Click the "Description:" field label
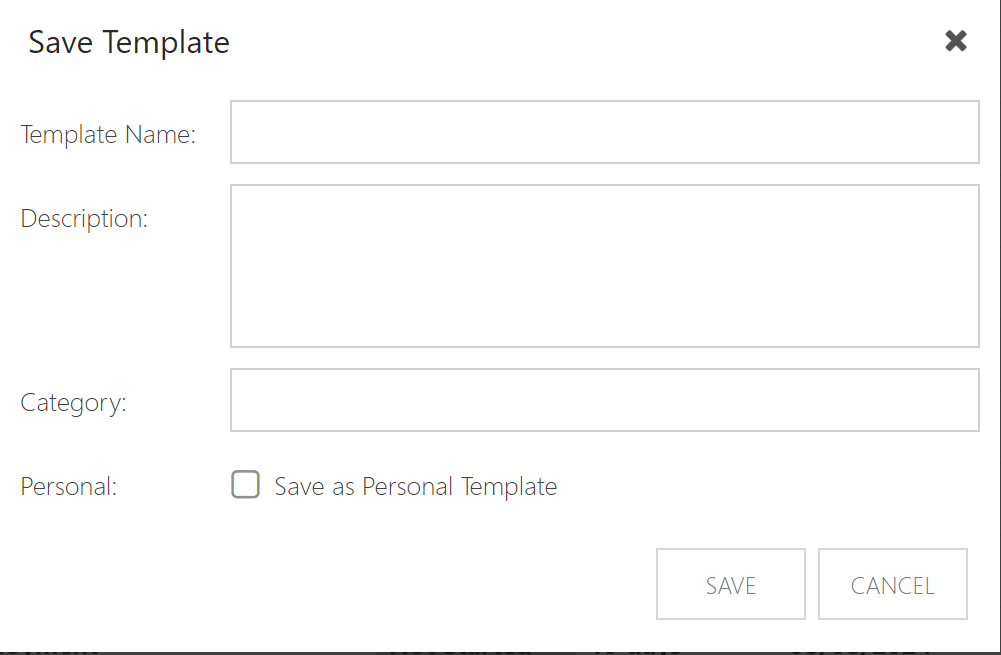Viewport: 1001px width, 655px height. pyautogui.click(x=84, y=219)
